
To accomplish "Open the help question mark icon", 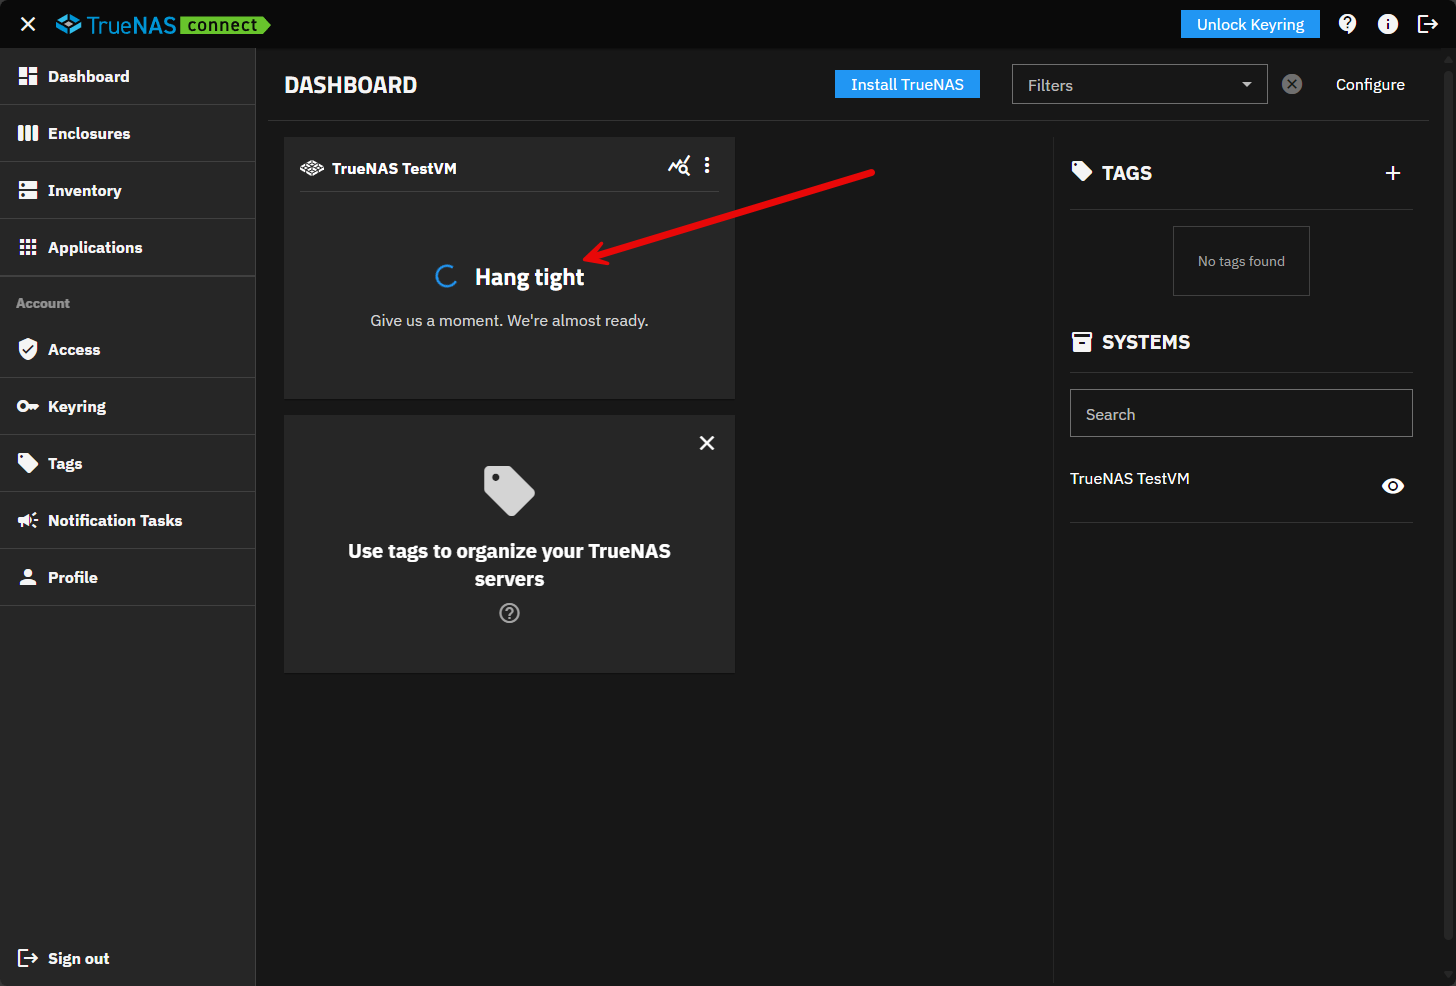I will 1348,24.
